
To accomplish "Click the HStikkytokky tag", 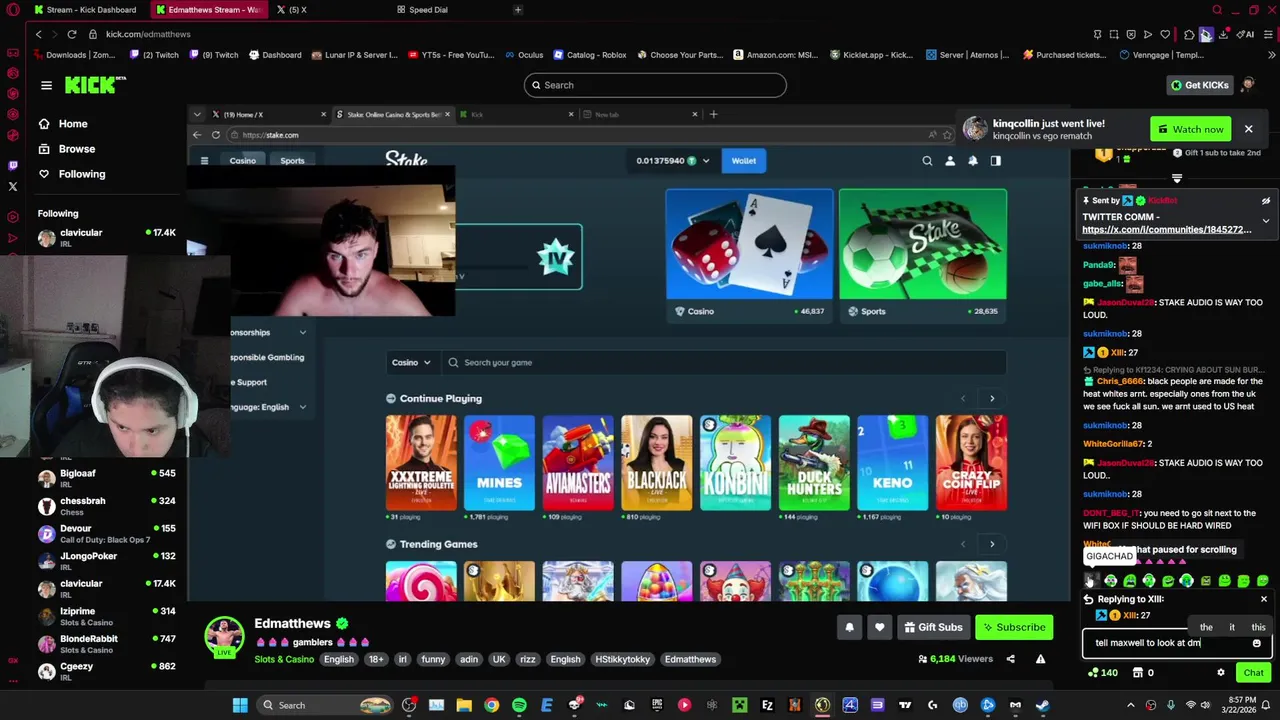I will coord(622,659).
